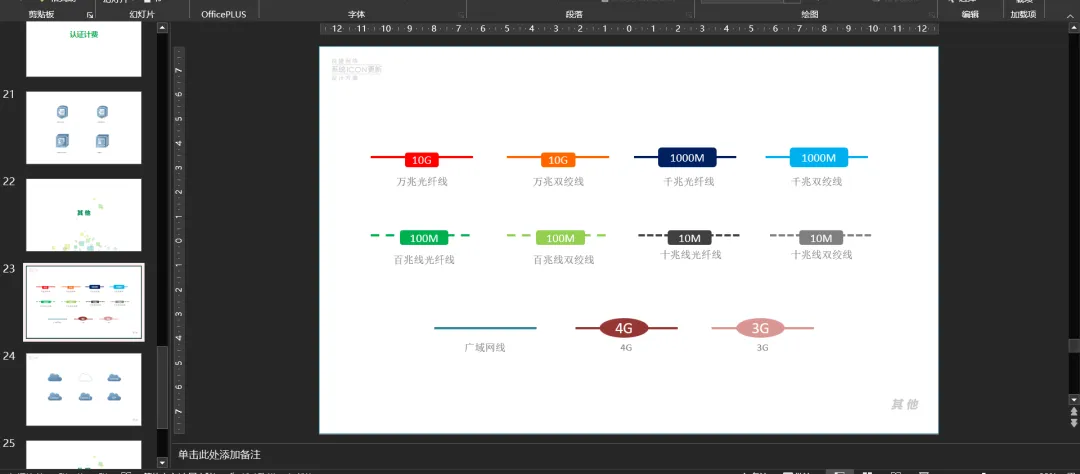Click the 3G caption below the oval
The width and height of the screenshot is (1080, 474).
coord(762,348)
